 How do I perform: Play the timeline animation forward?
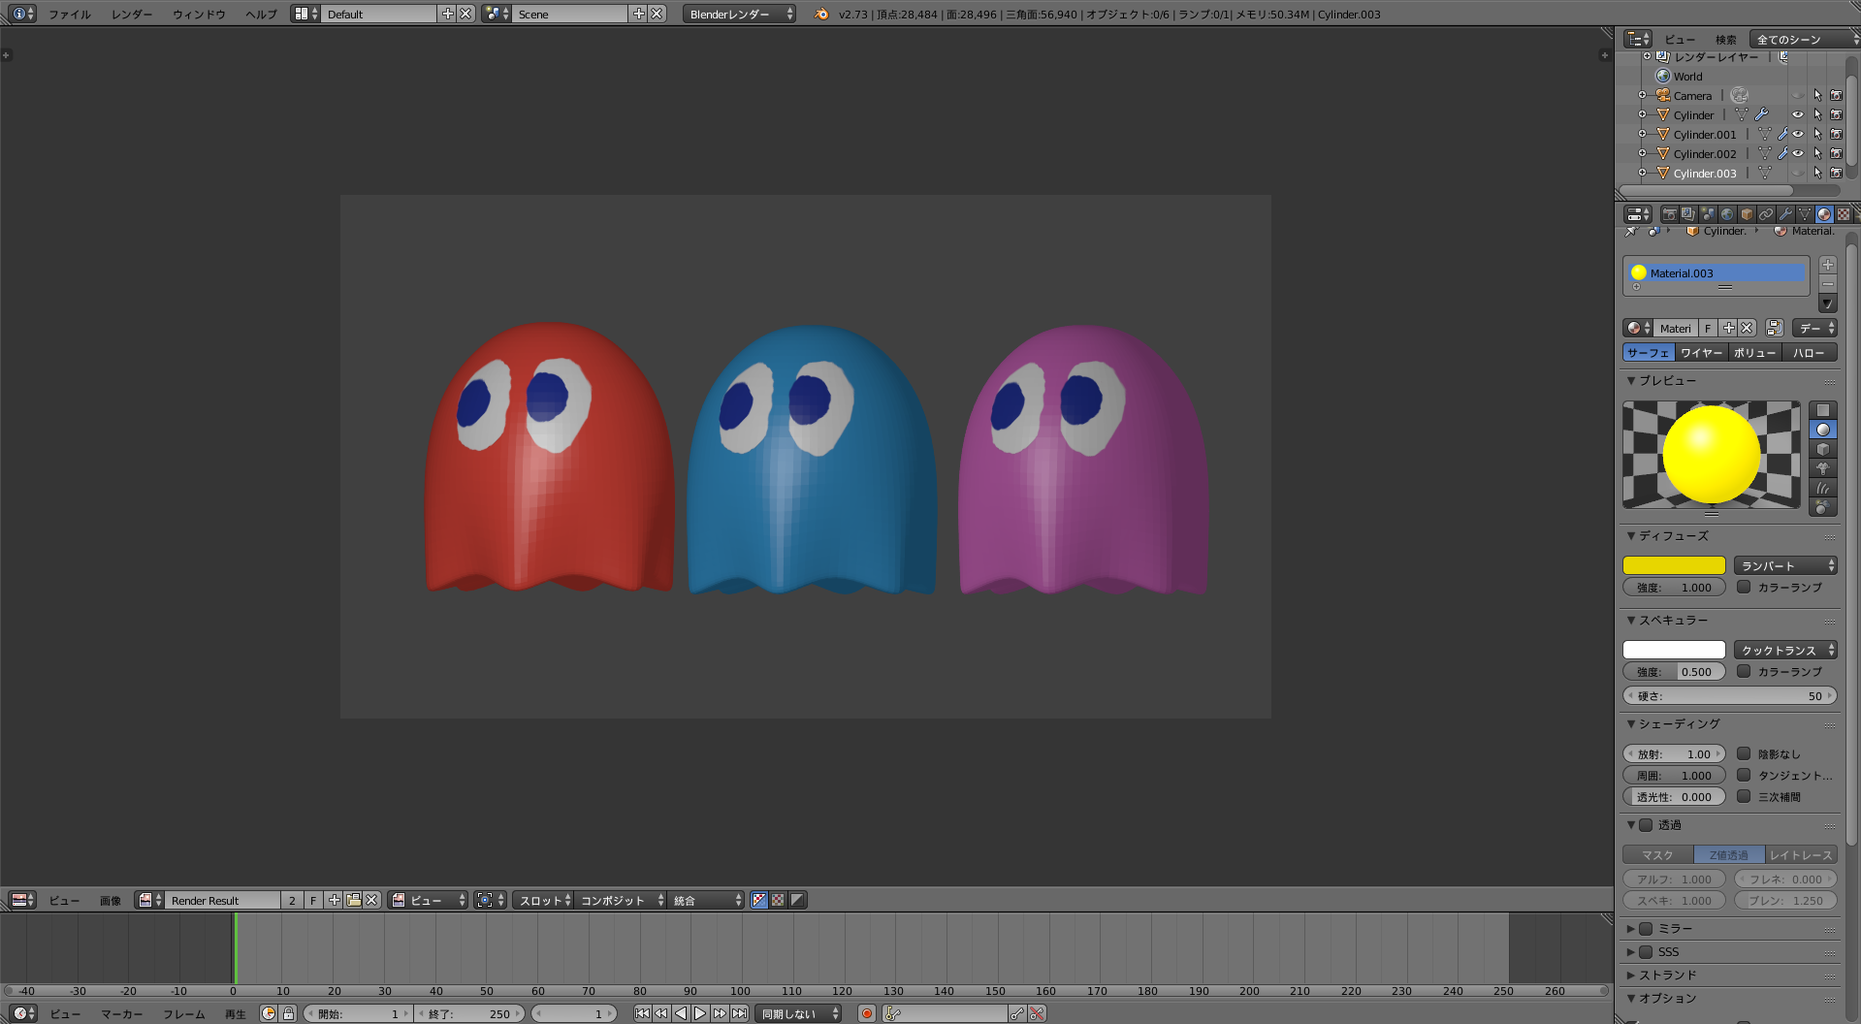coord(700,1013)
